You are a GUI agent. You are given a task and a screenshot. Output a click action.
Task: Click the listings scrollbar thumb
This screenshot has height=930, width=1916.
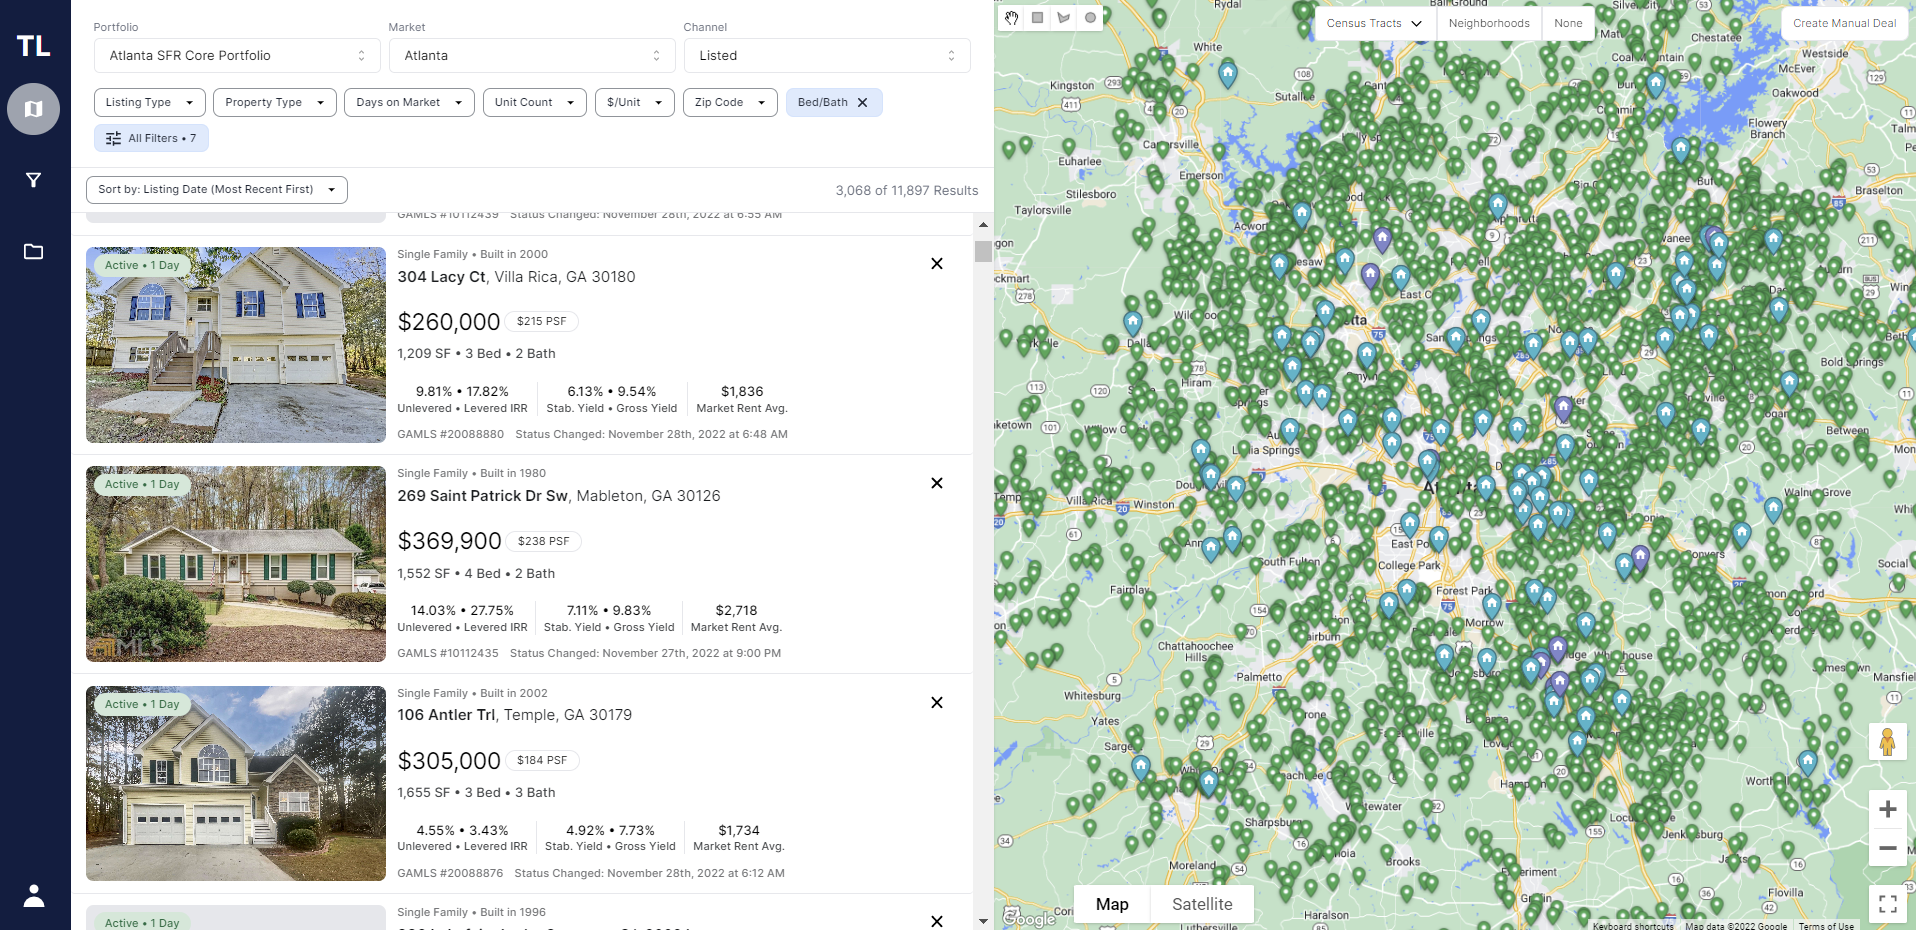(x=983, y=251)
